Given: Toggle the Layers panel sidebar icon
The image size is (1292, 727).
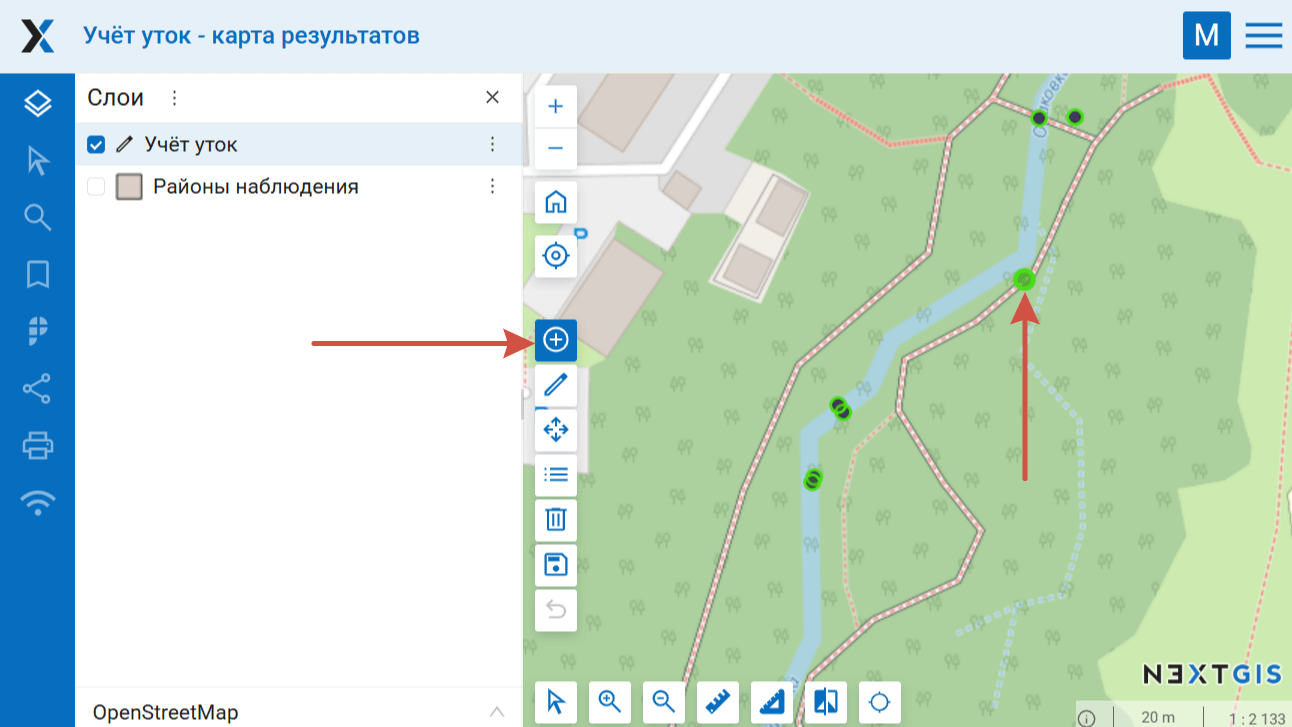Looking at the screenshot, I should pos(38,102).
